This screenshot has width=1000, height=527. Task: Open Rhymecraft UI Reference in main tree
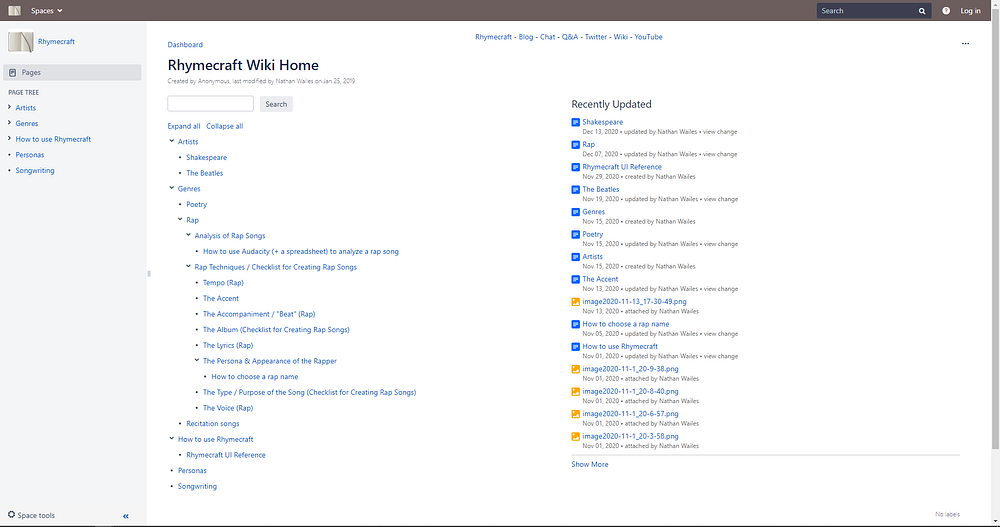pyautogui.click(x=226, y=455)
